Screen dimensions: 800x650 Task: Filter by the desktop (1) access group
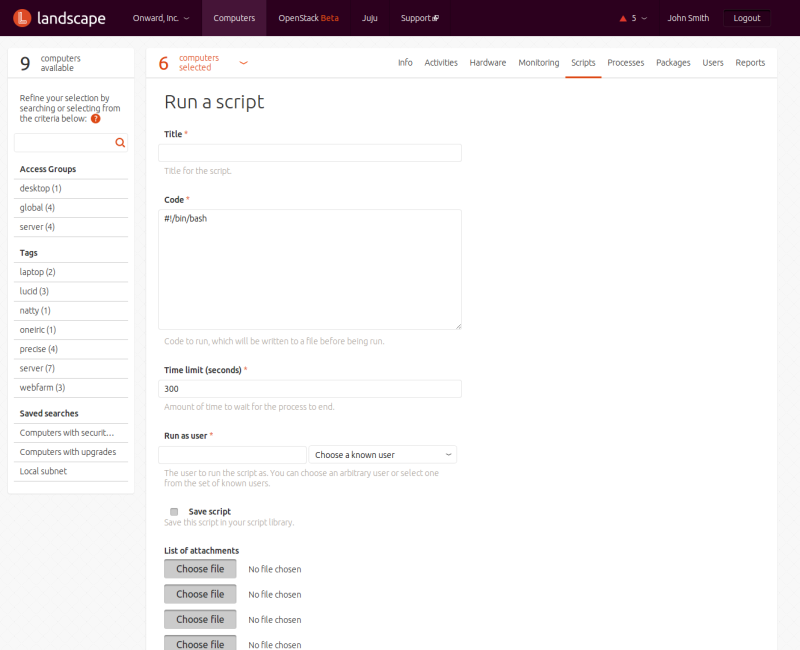40,188
